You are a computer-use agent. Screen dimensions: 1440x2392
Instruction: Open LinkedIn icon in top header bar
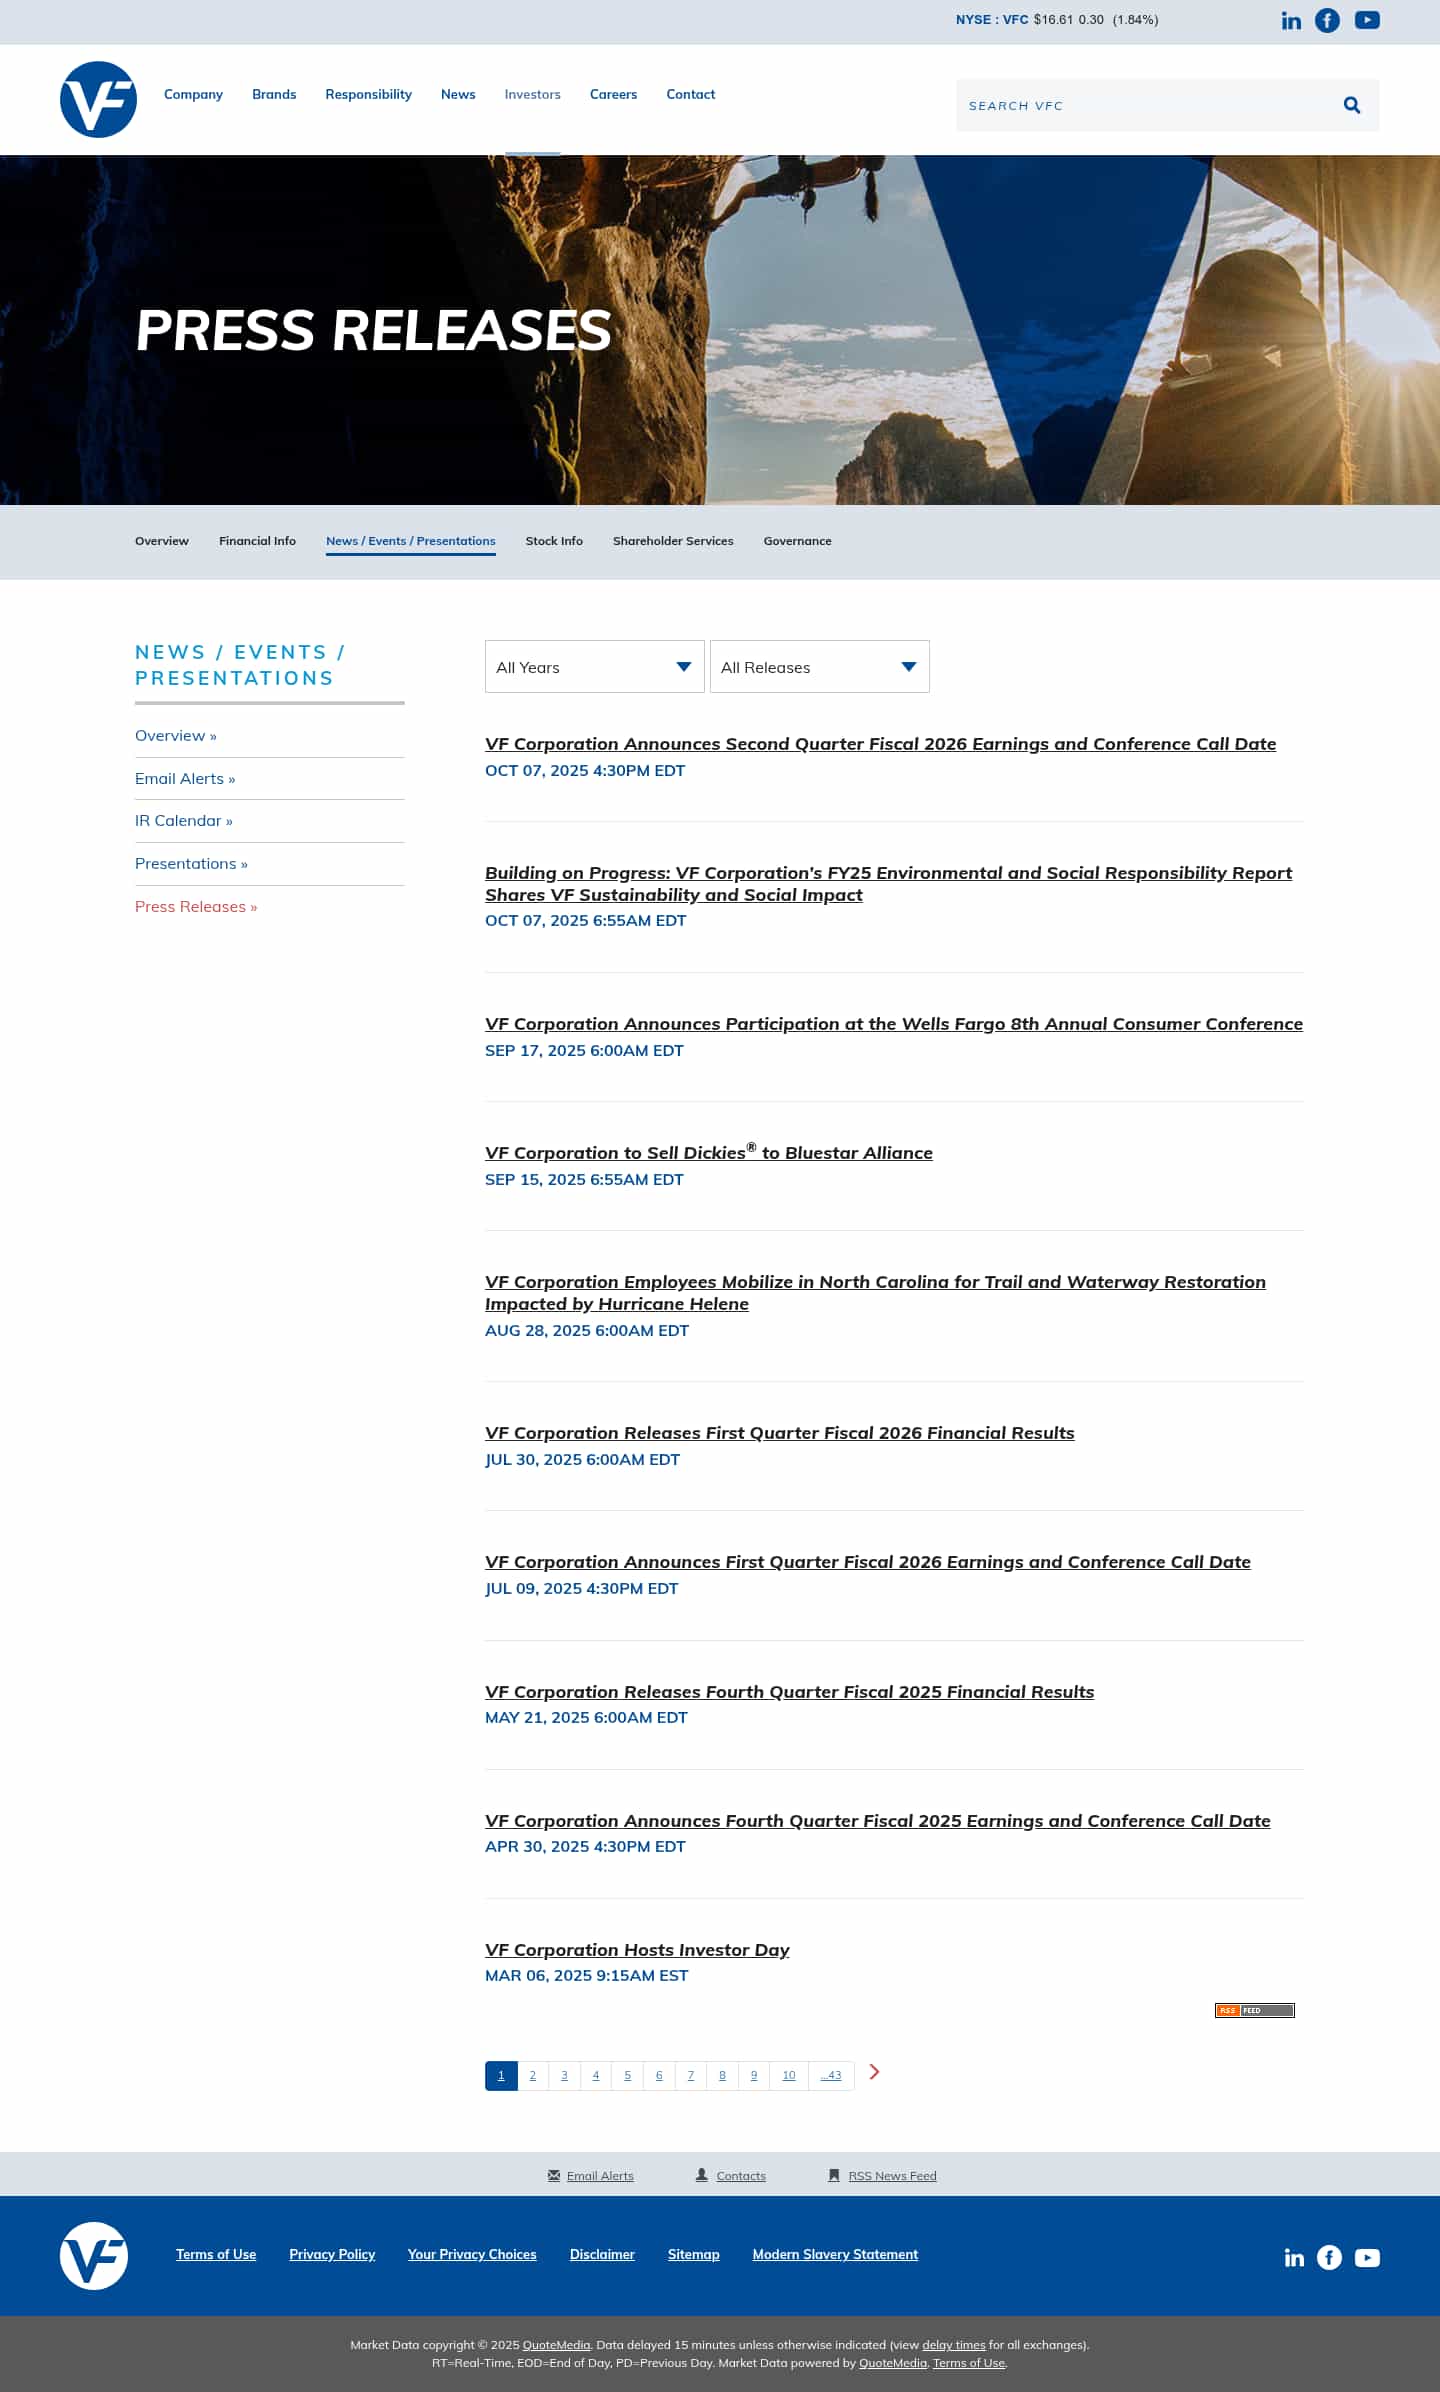(1291, 21)
